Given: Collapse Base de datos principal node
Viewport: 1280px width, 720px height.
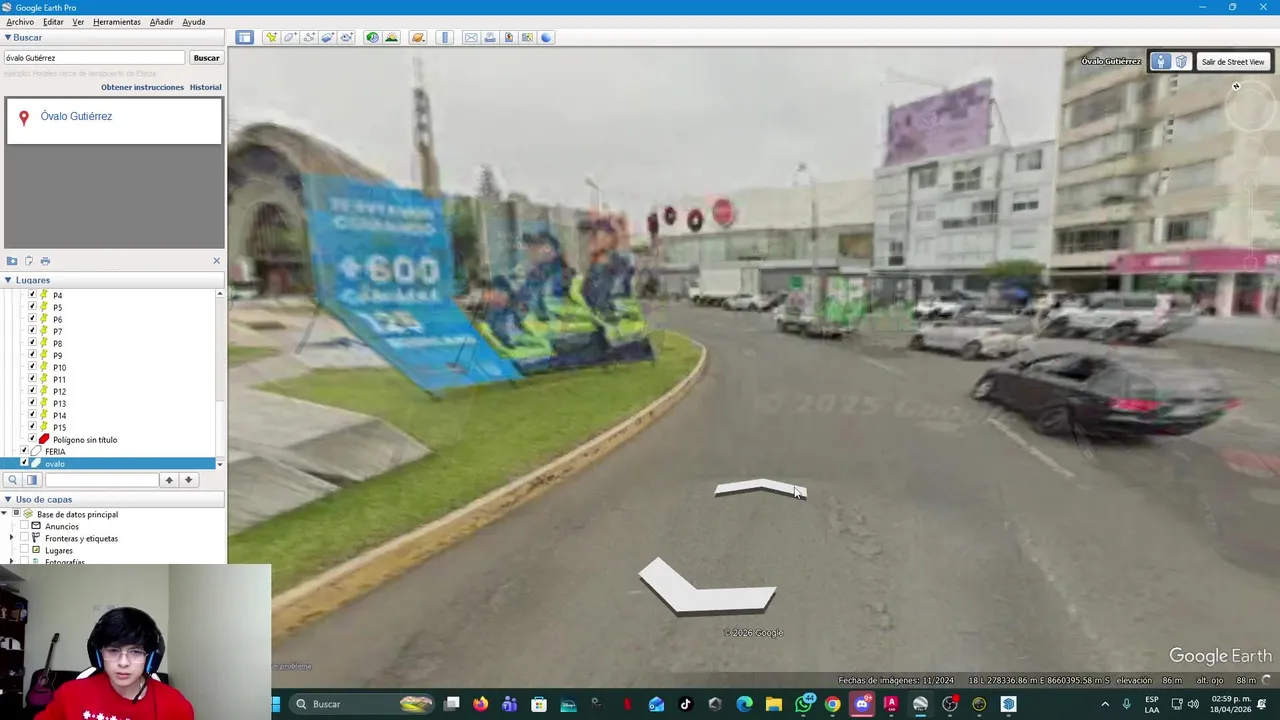Looking at the screenshot, I should click(x=4, y=514).
